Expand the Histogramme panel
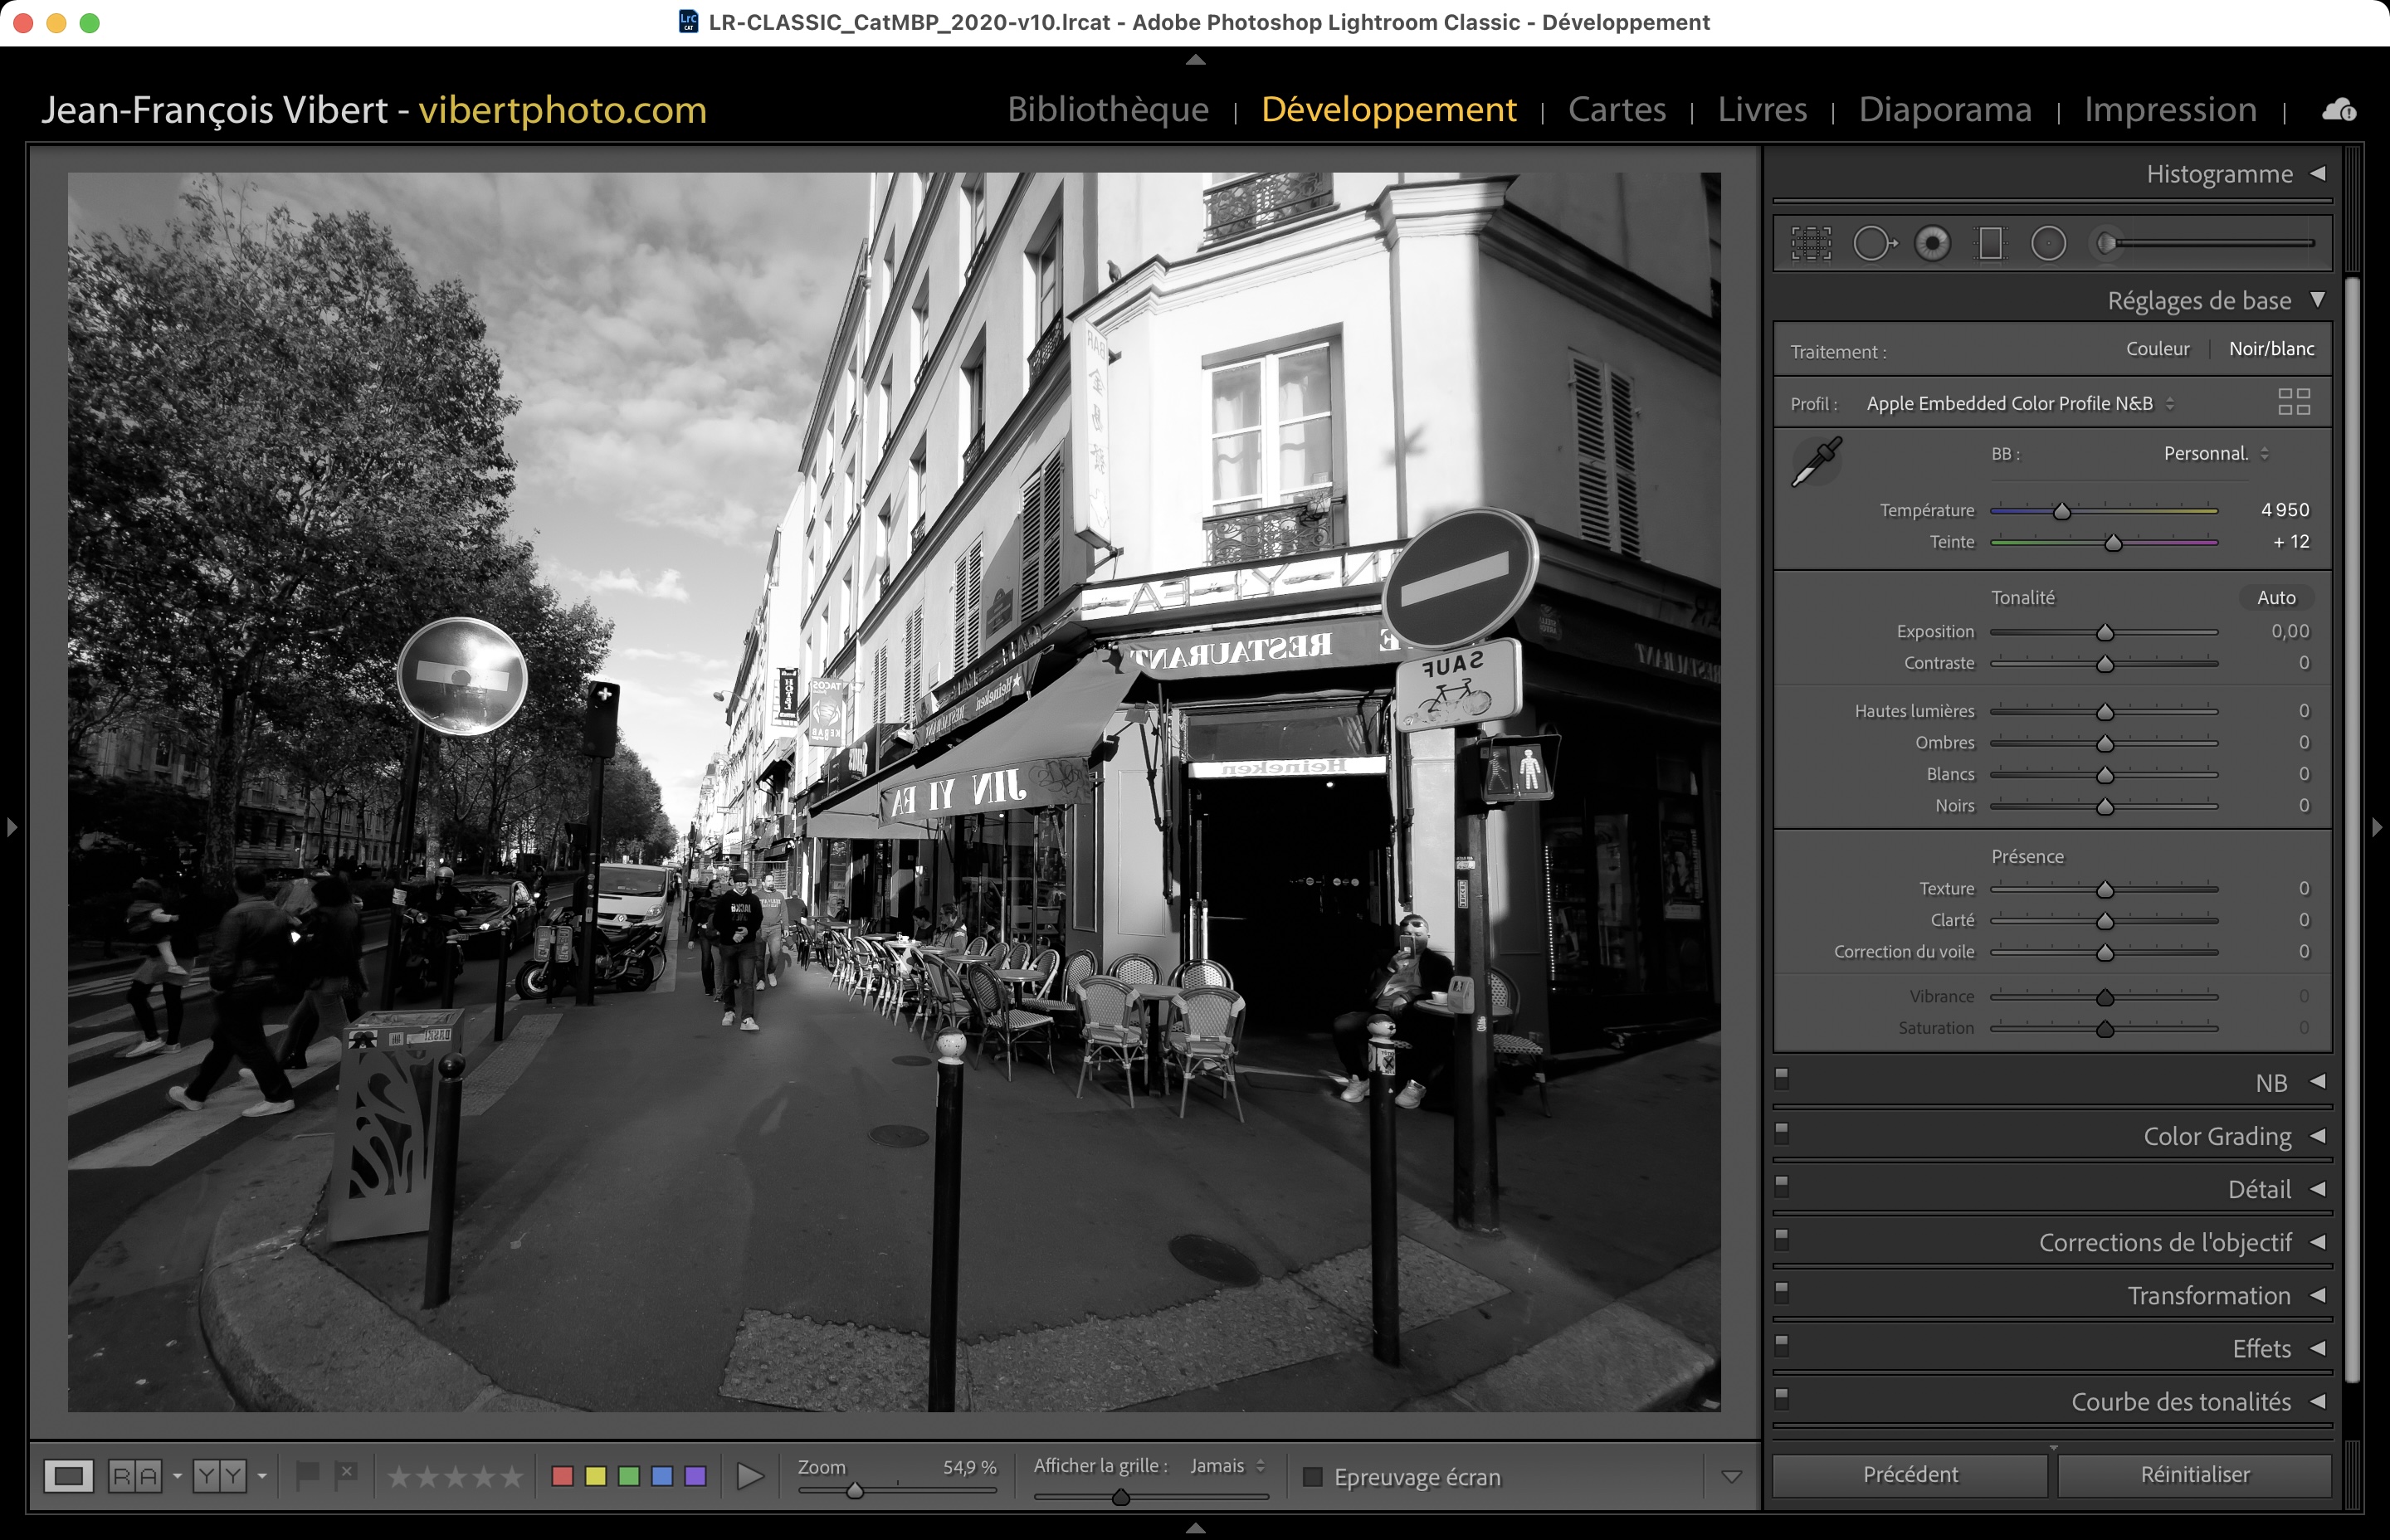Screen dimensions: 2390x1540 click(x=2318, y=174)
